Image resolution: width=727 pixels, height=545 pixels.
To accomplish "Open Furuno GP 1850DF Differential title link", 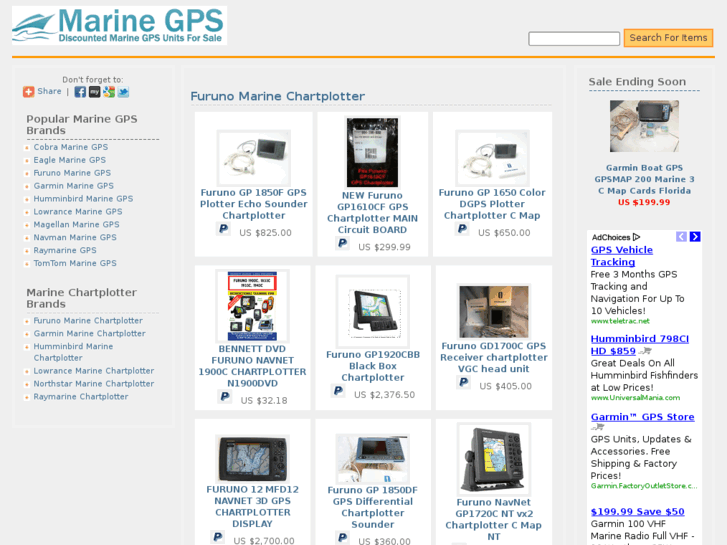I will (373, 507).
